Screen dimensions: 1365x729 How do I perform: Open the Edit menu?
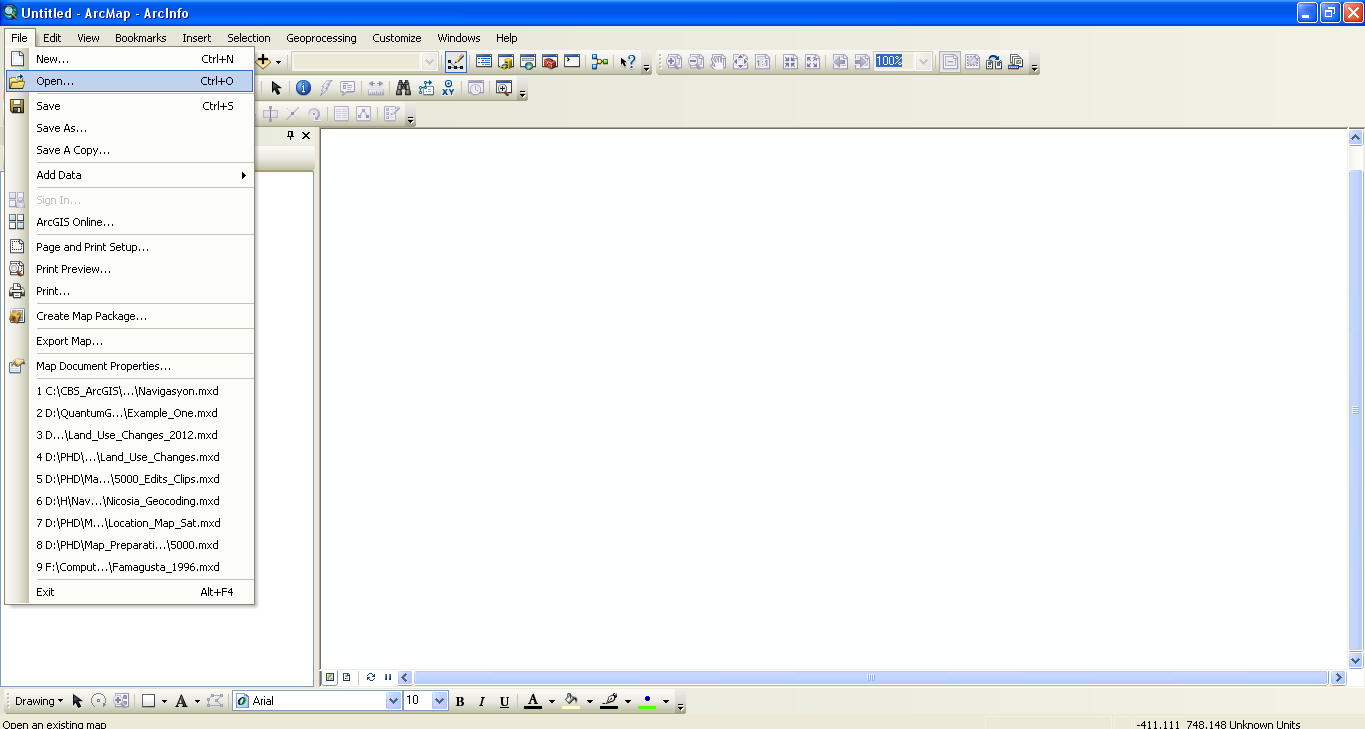52,38
